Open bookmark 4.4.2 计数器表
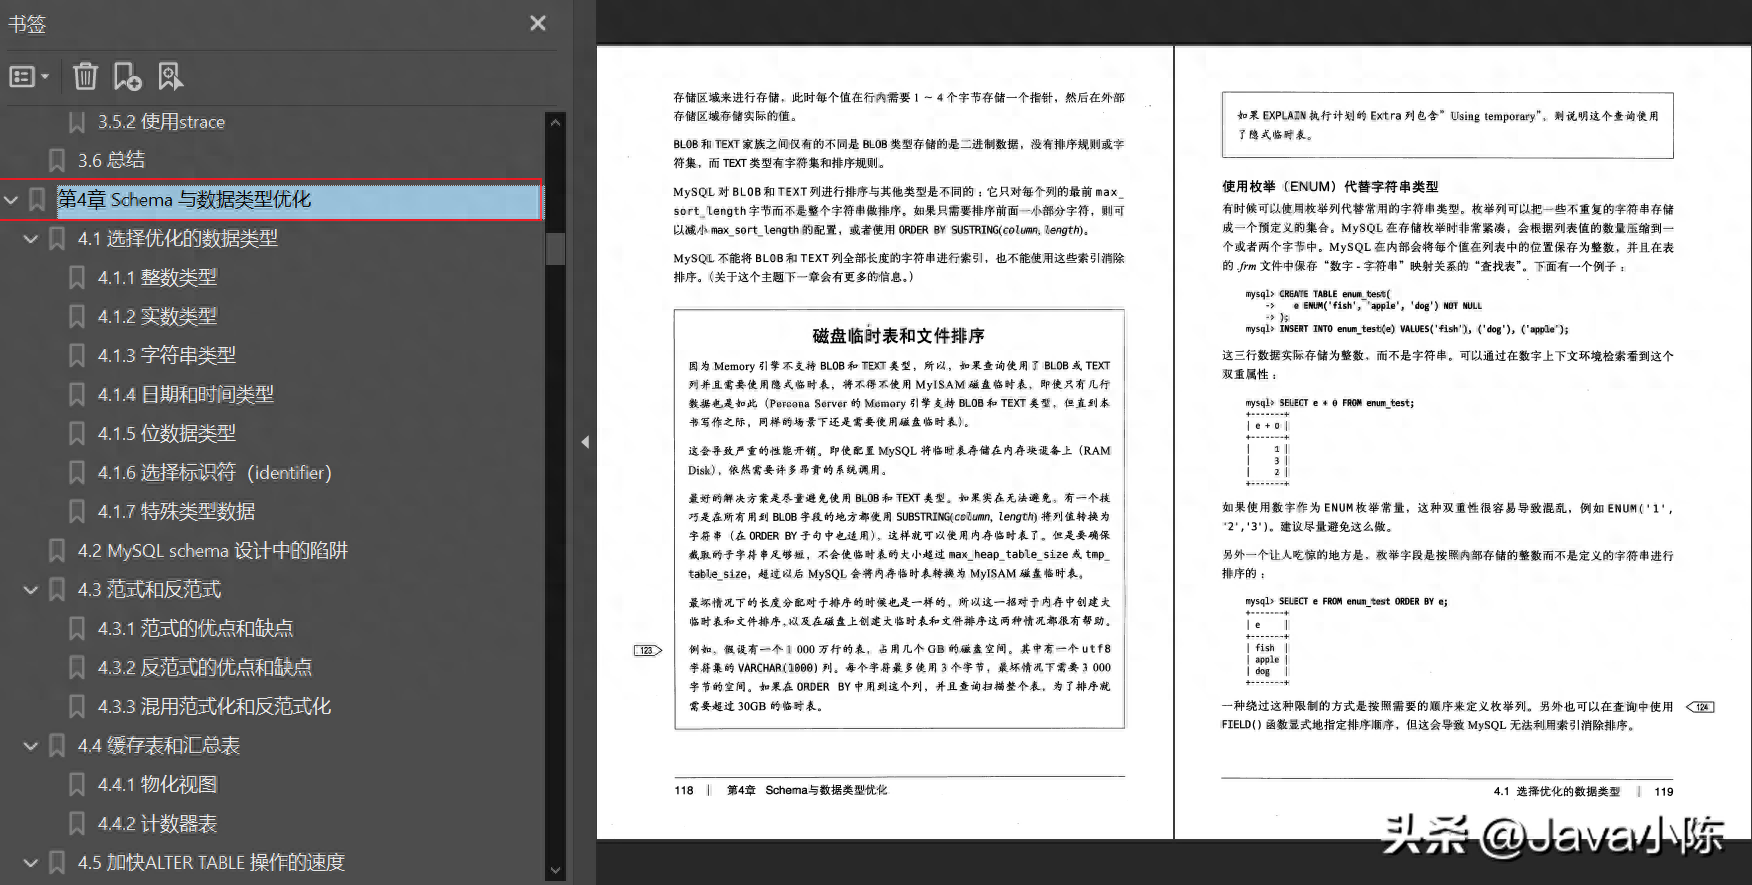 tap(157, 824)
